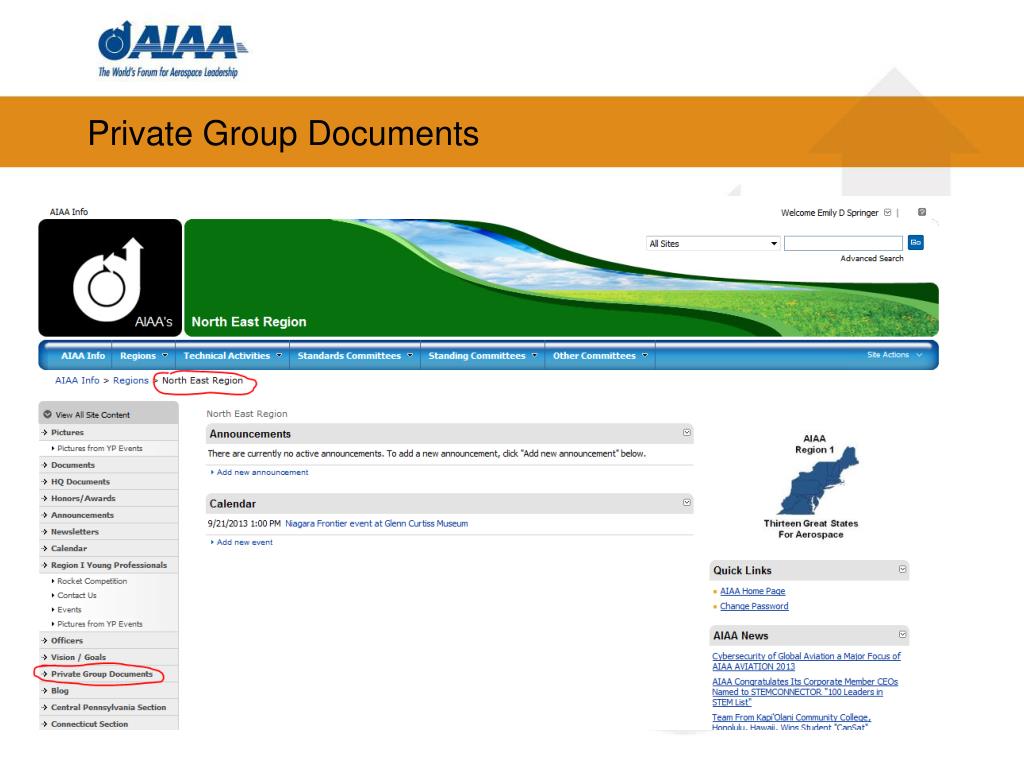
Task: Open the Standards Committees tab
Action: point(349,356)
